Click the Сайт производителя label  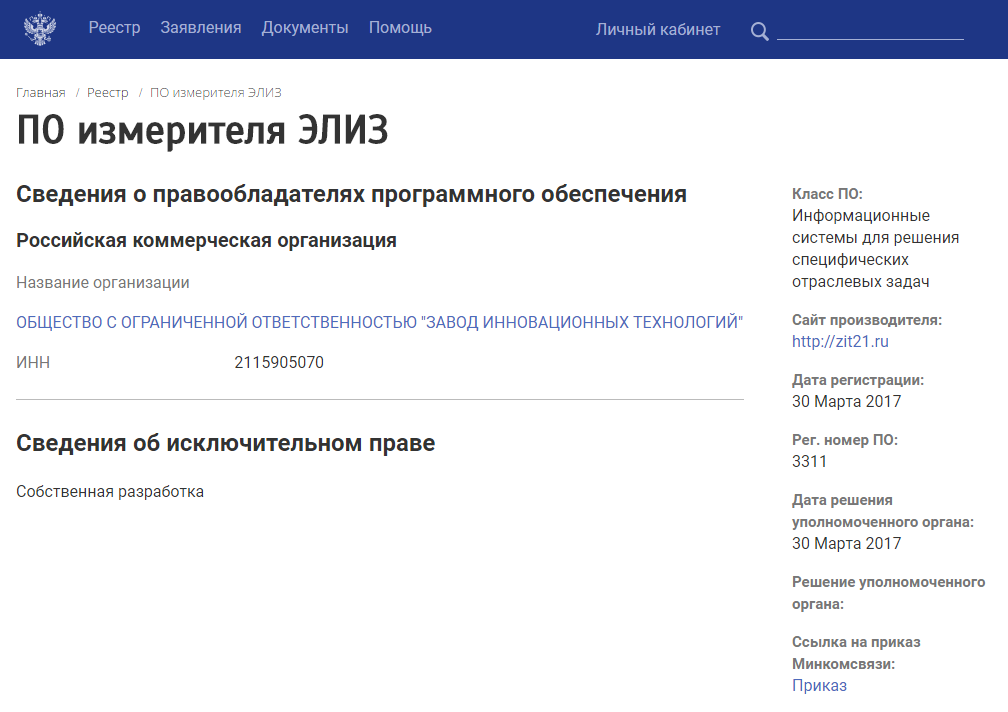867,320
